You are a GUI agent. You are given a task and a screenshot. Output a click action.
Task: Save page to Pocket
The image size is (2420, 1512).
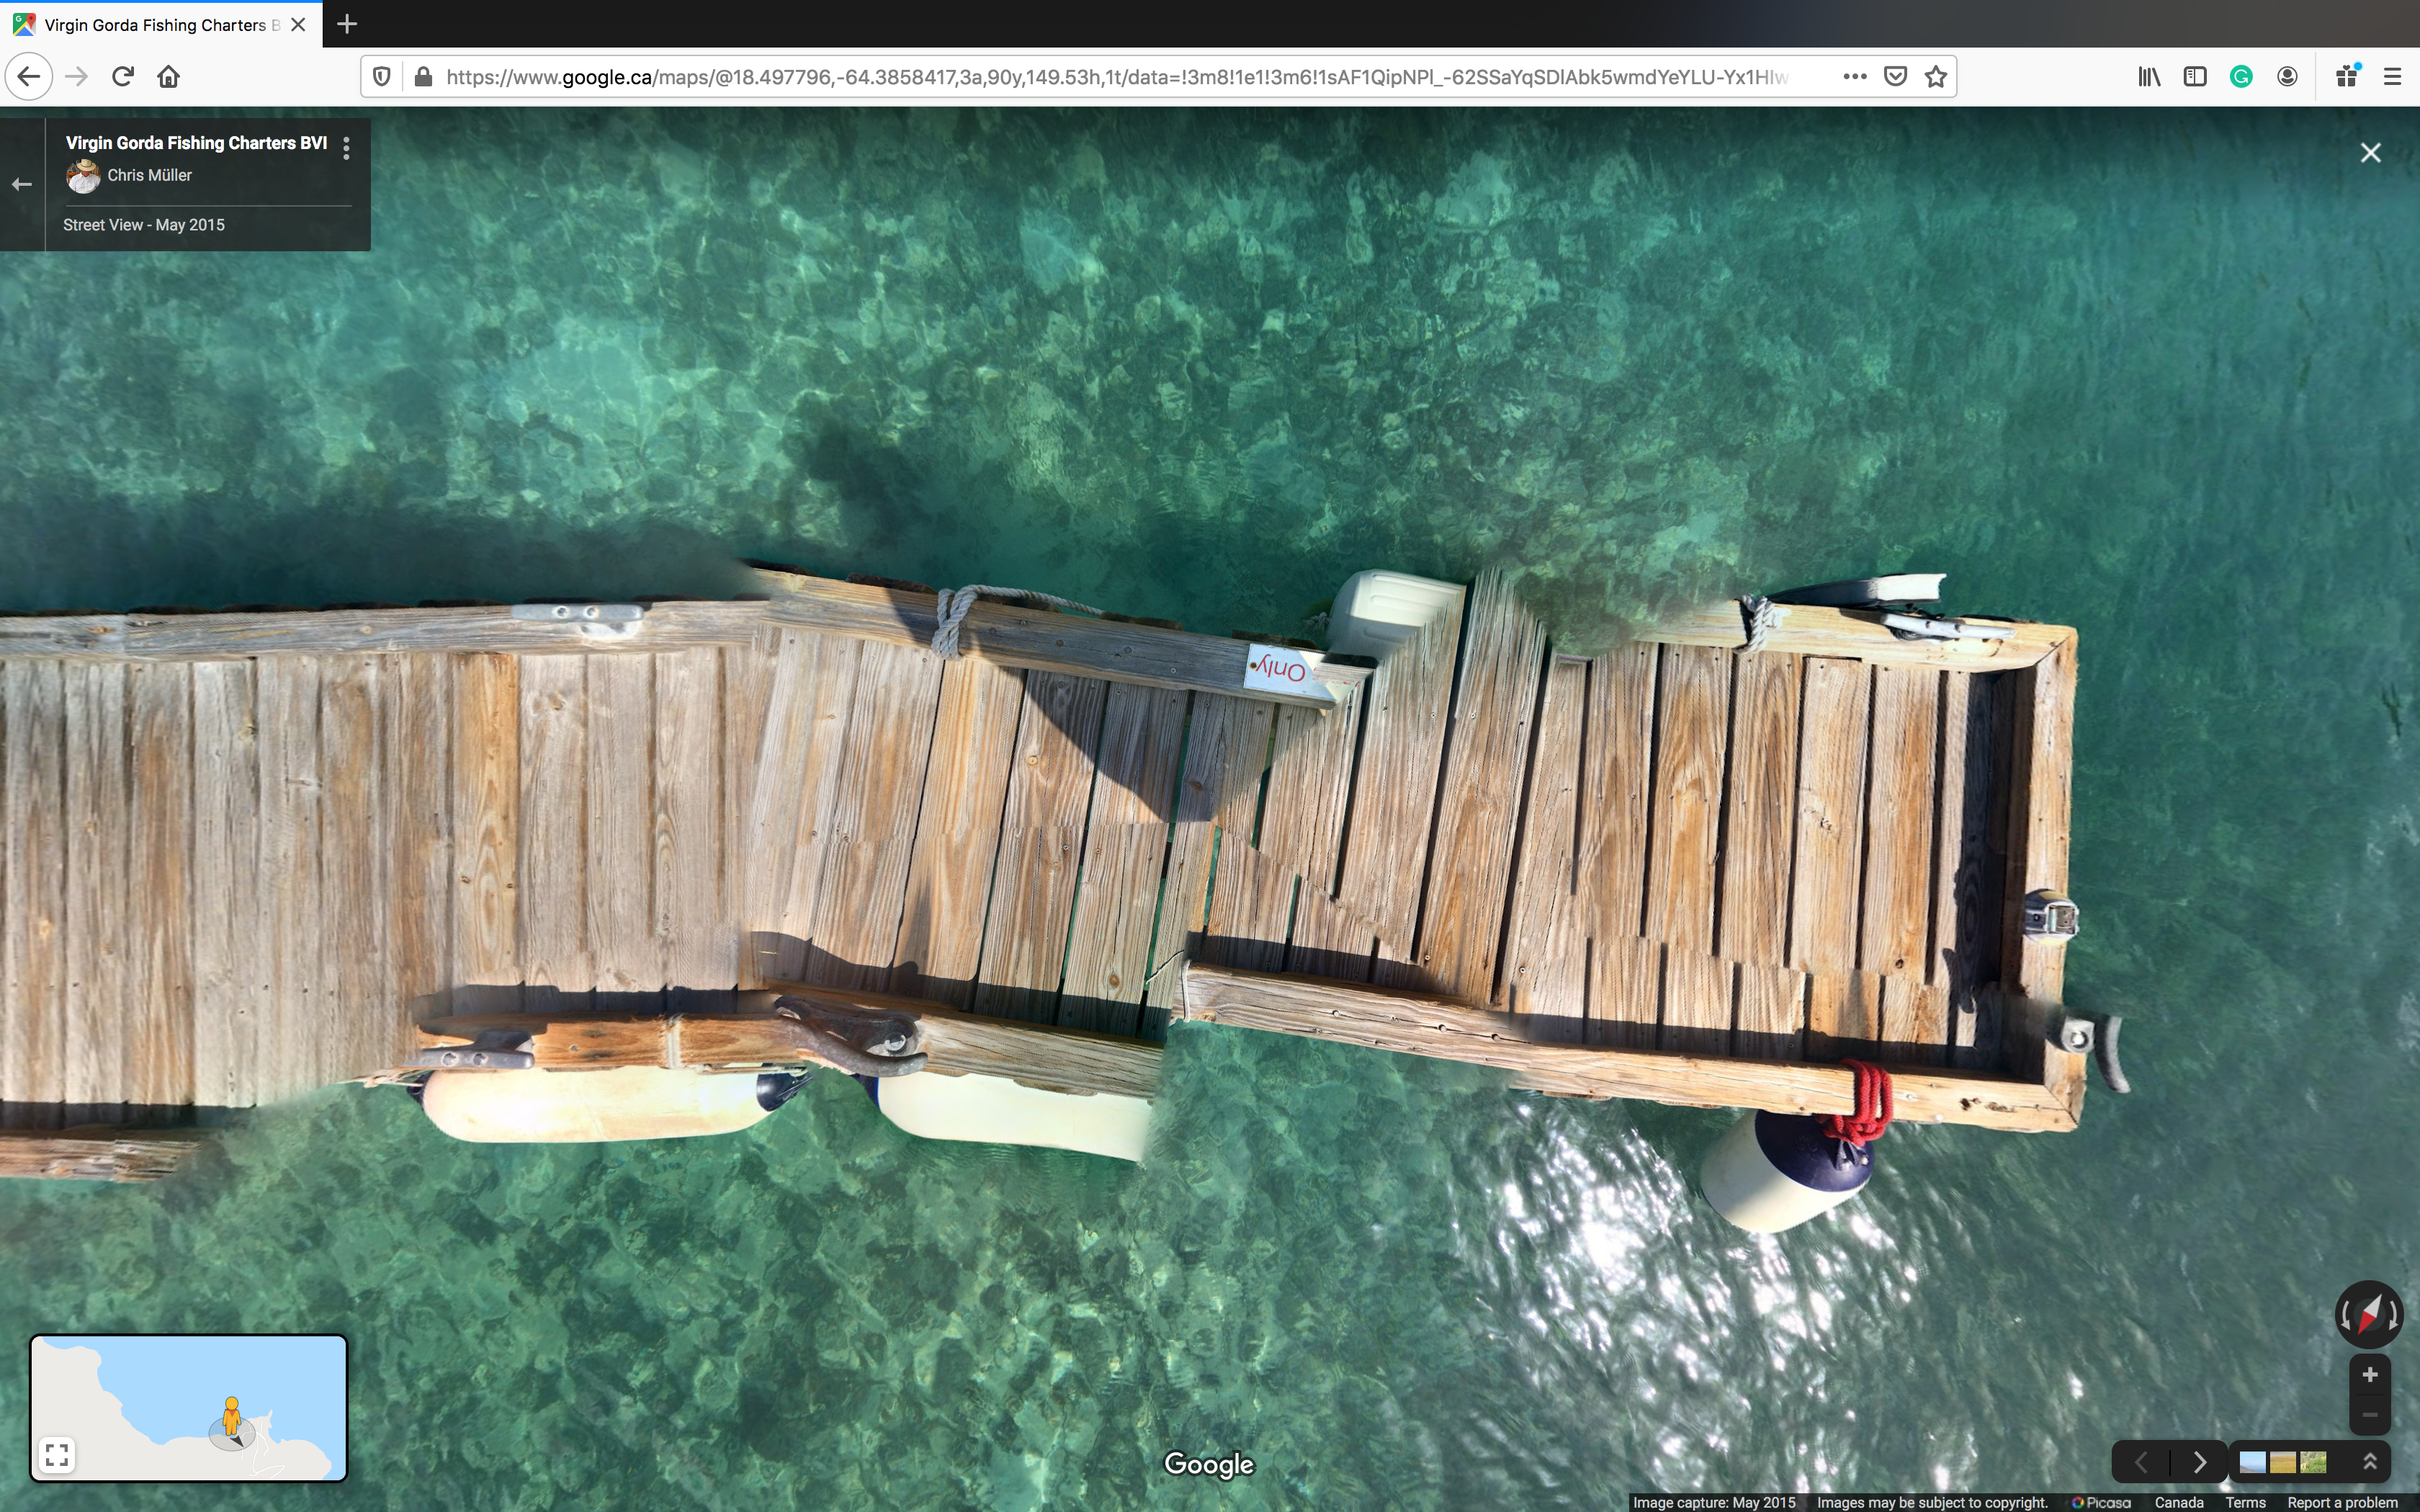(x=1895, y=77)
